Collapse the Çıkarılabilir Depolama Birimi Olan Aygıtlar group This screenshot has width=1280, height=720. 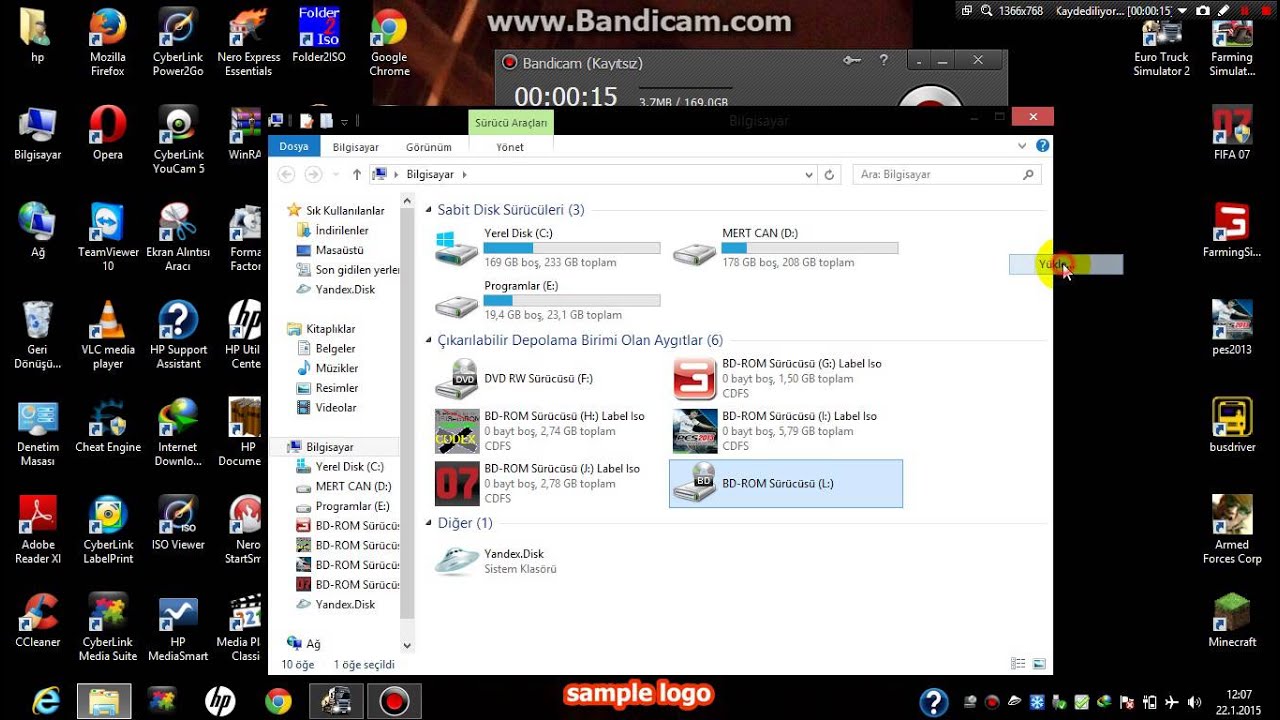[x=429, y=341]
